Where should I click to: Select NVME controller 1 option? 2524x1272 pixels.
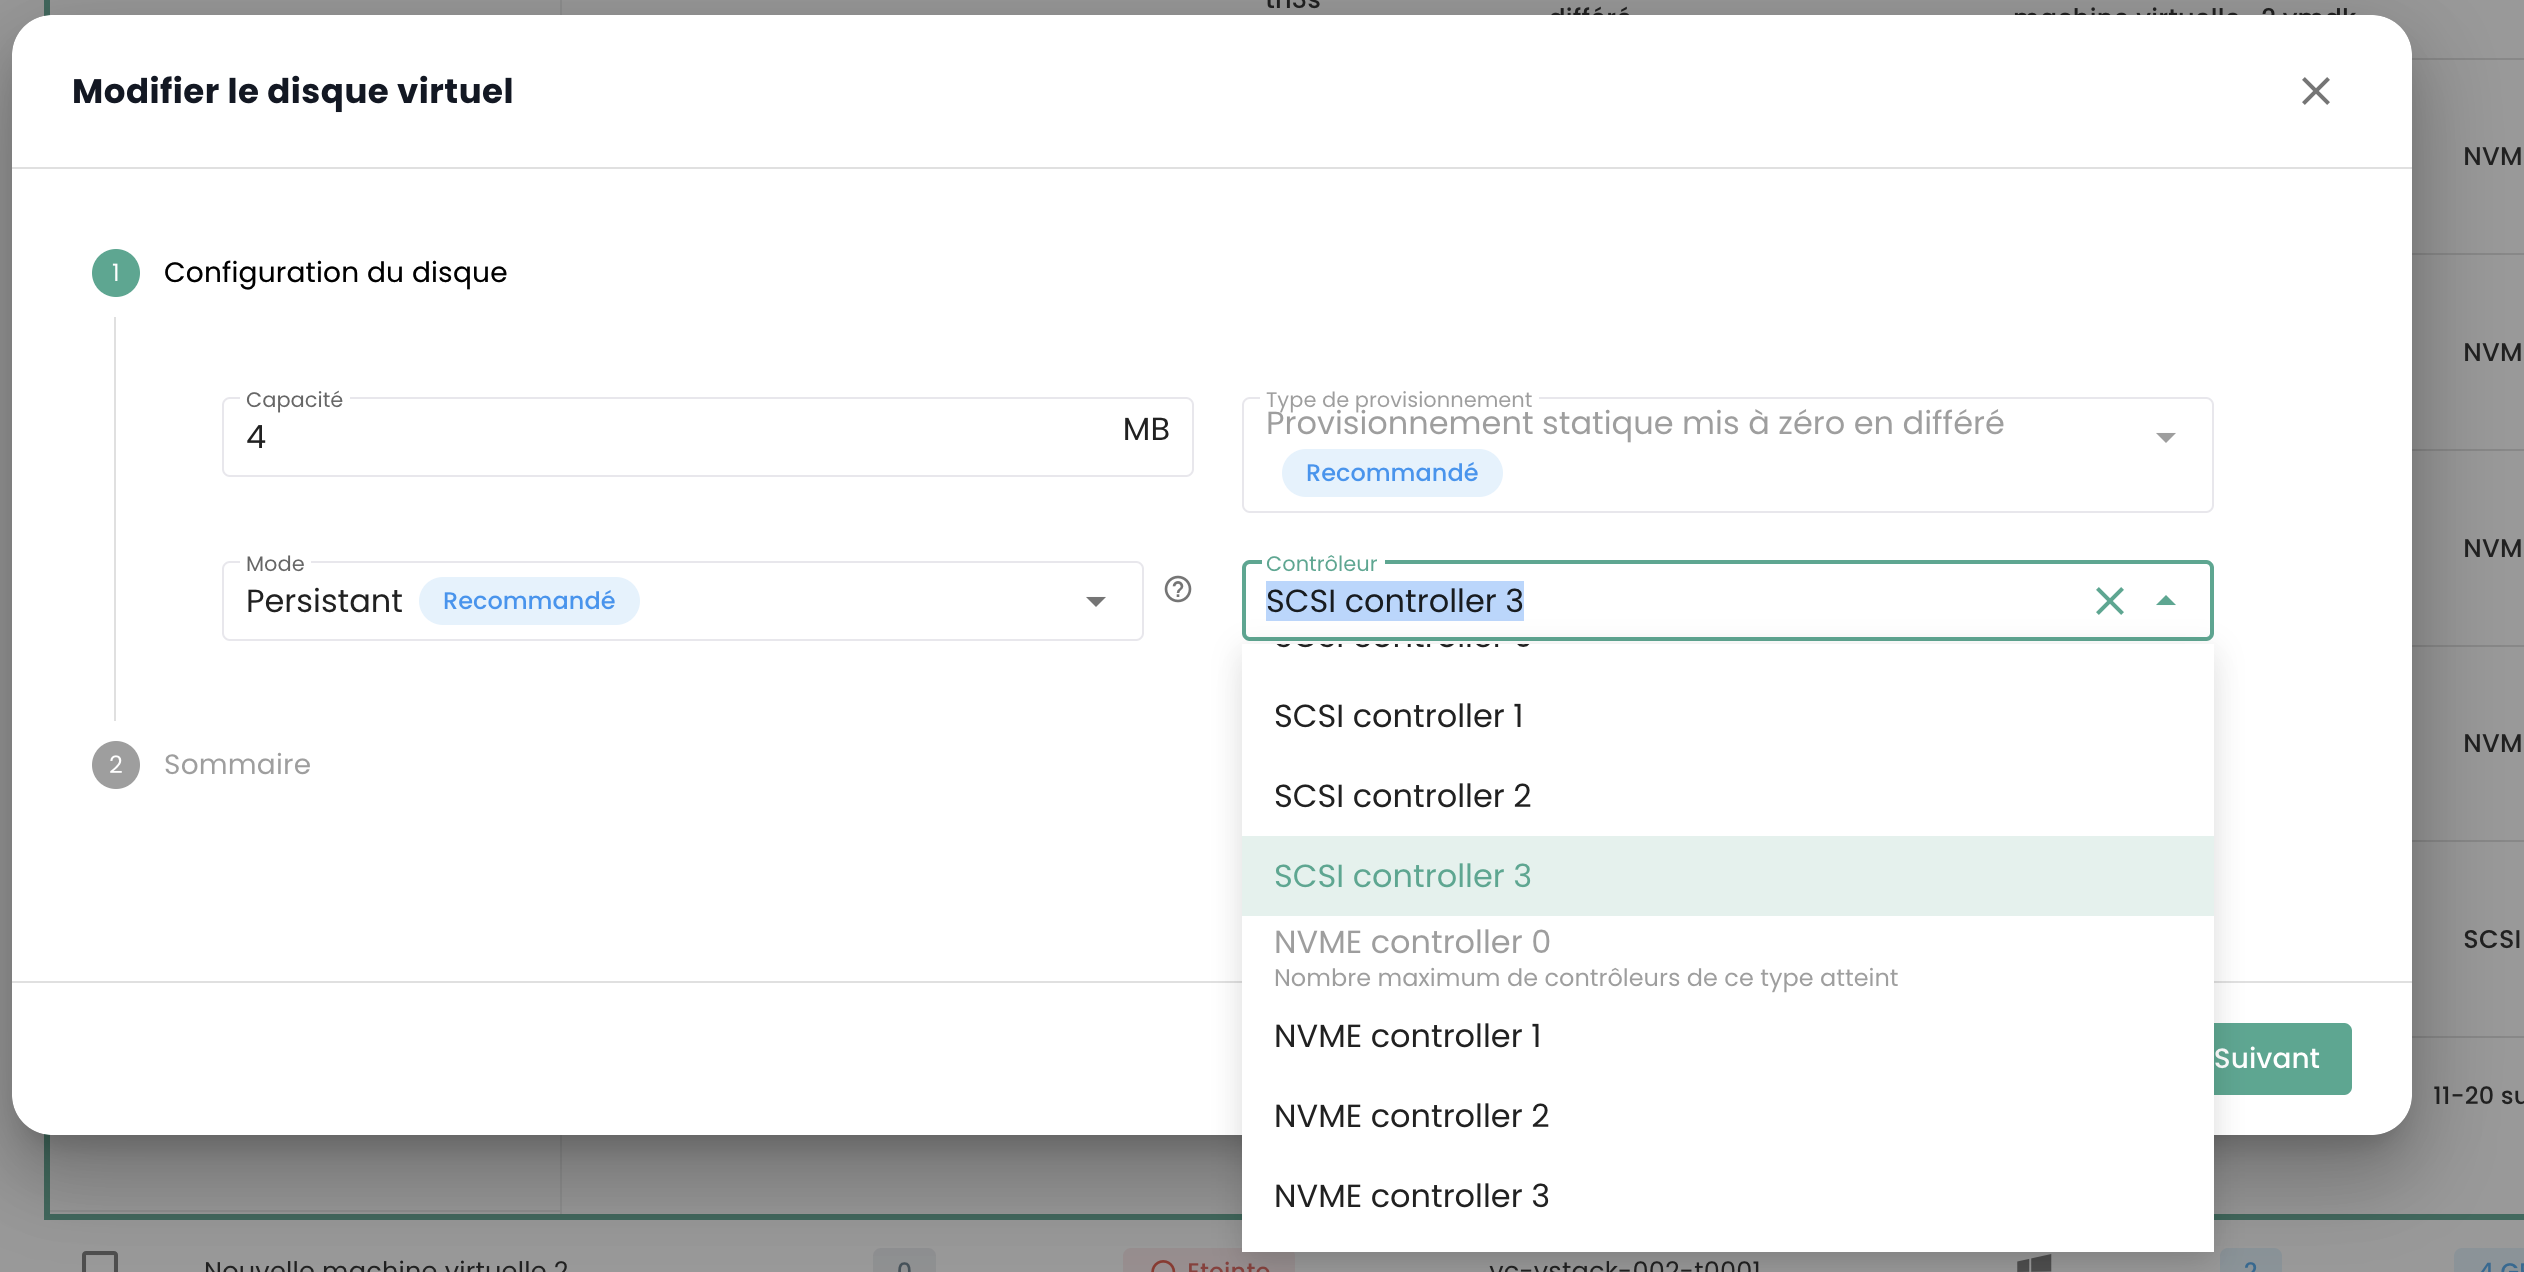coord(1407,1036)
